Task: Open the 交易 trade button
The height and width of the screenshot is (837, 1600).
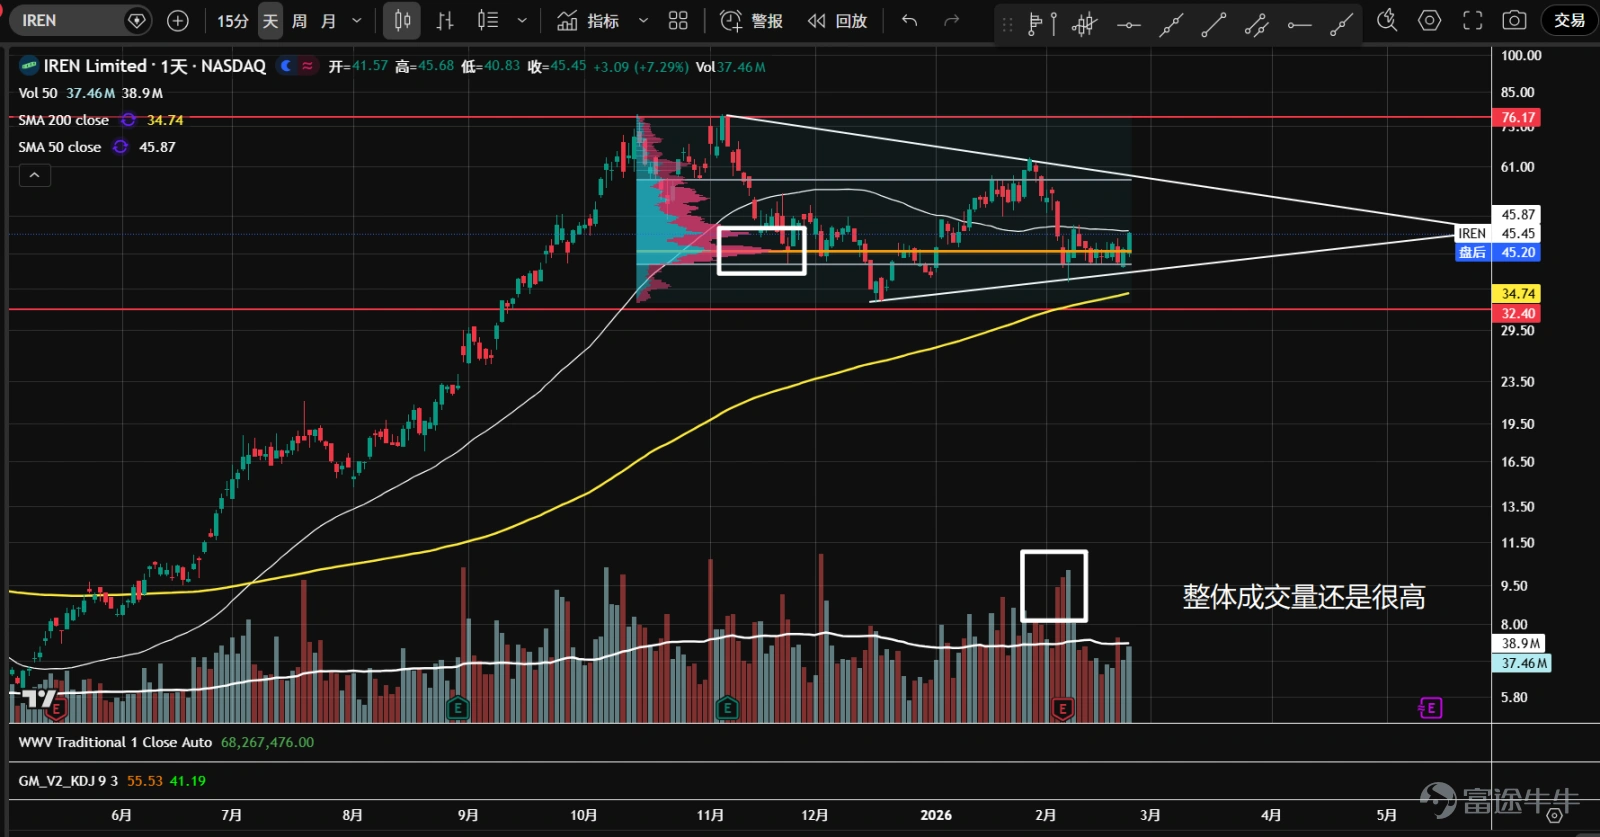Action: (1569, 20)
